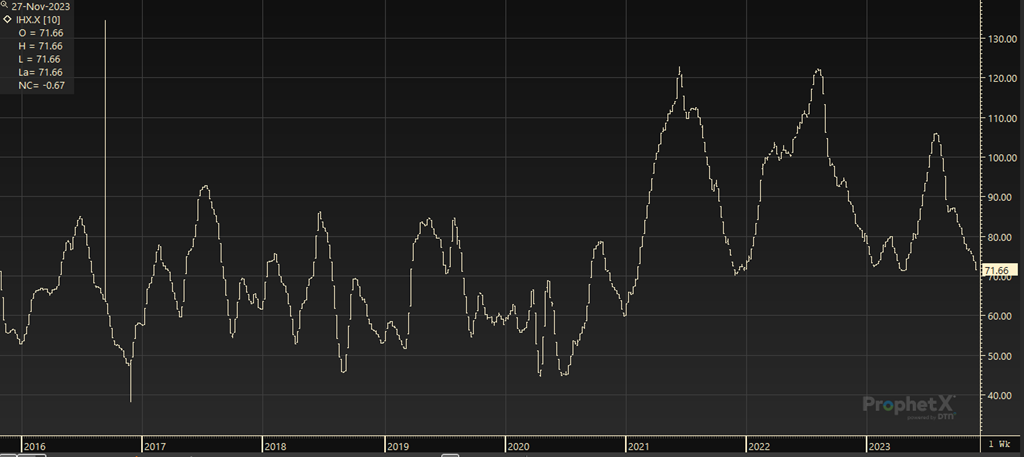The width and height of the screenshot is (1024, 457).
Task: Open the 1 Wk interval selector
Action: [x=998, y=444]
